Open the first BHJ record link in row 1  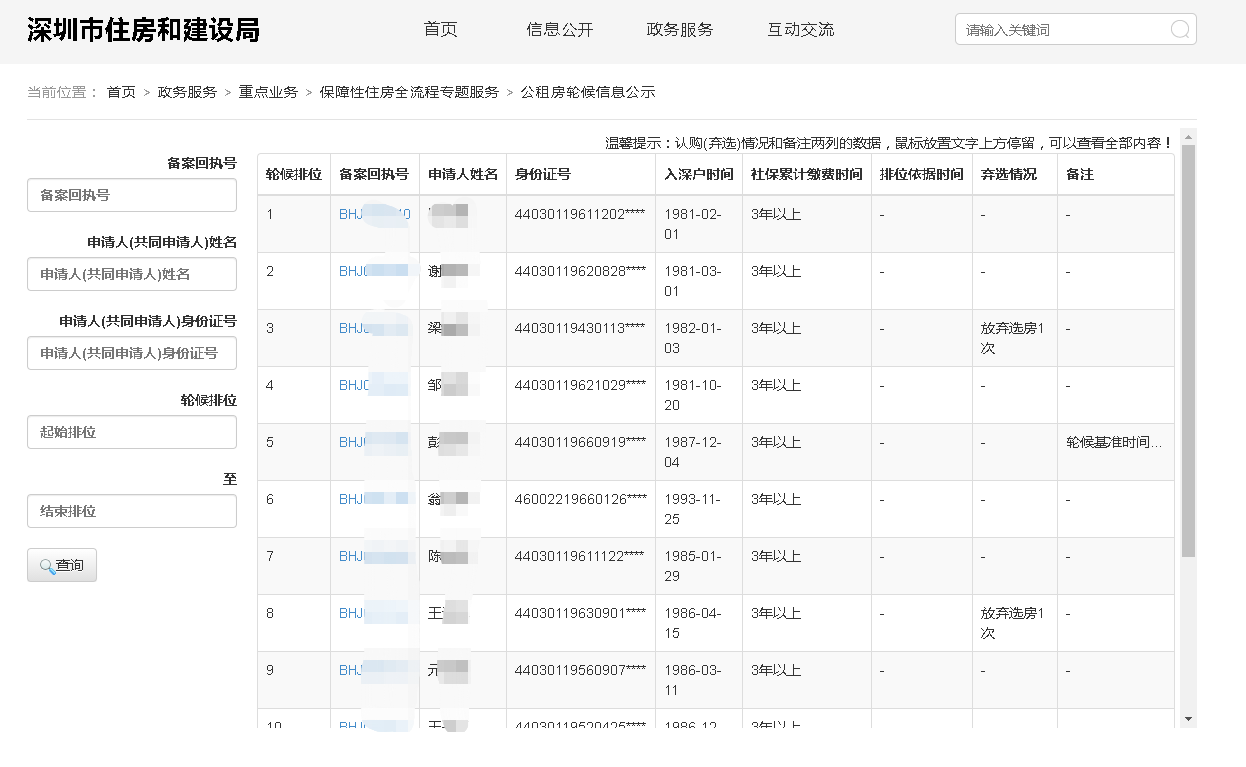373,213
